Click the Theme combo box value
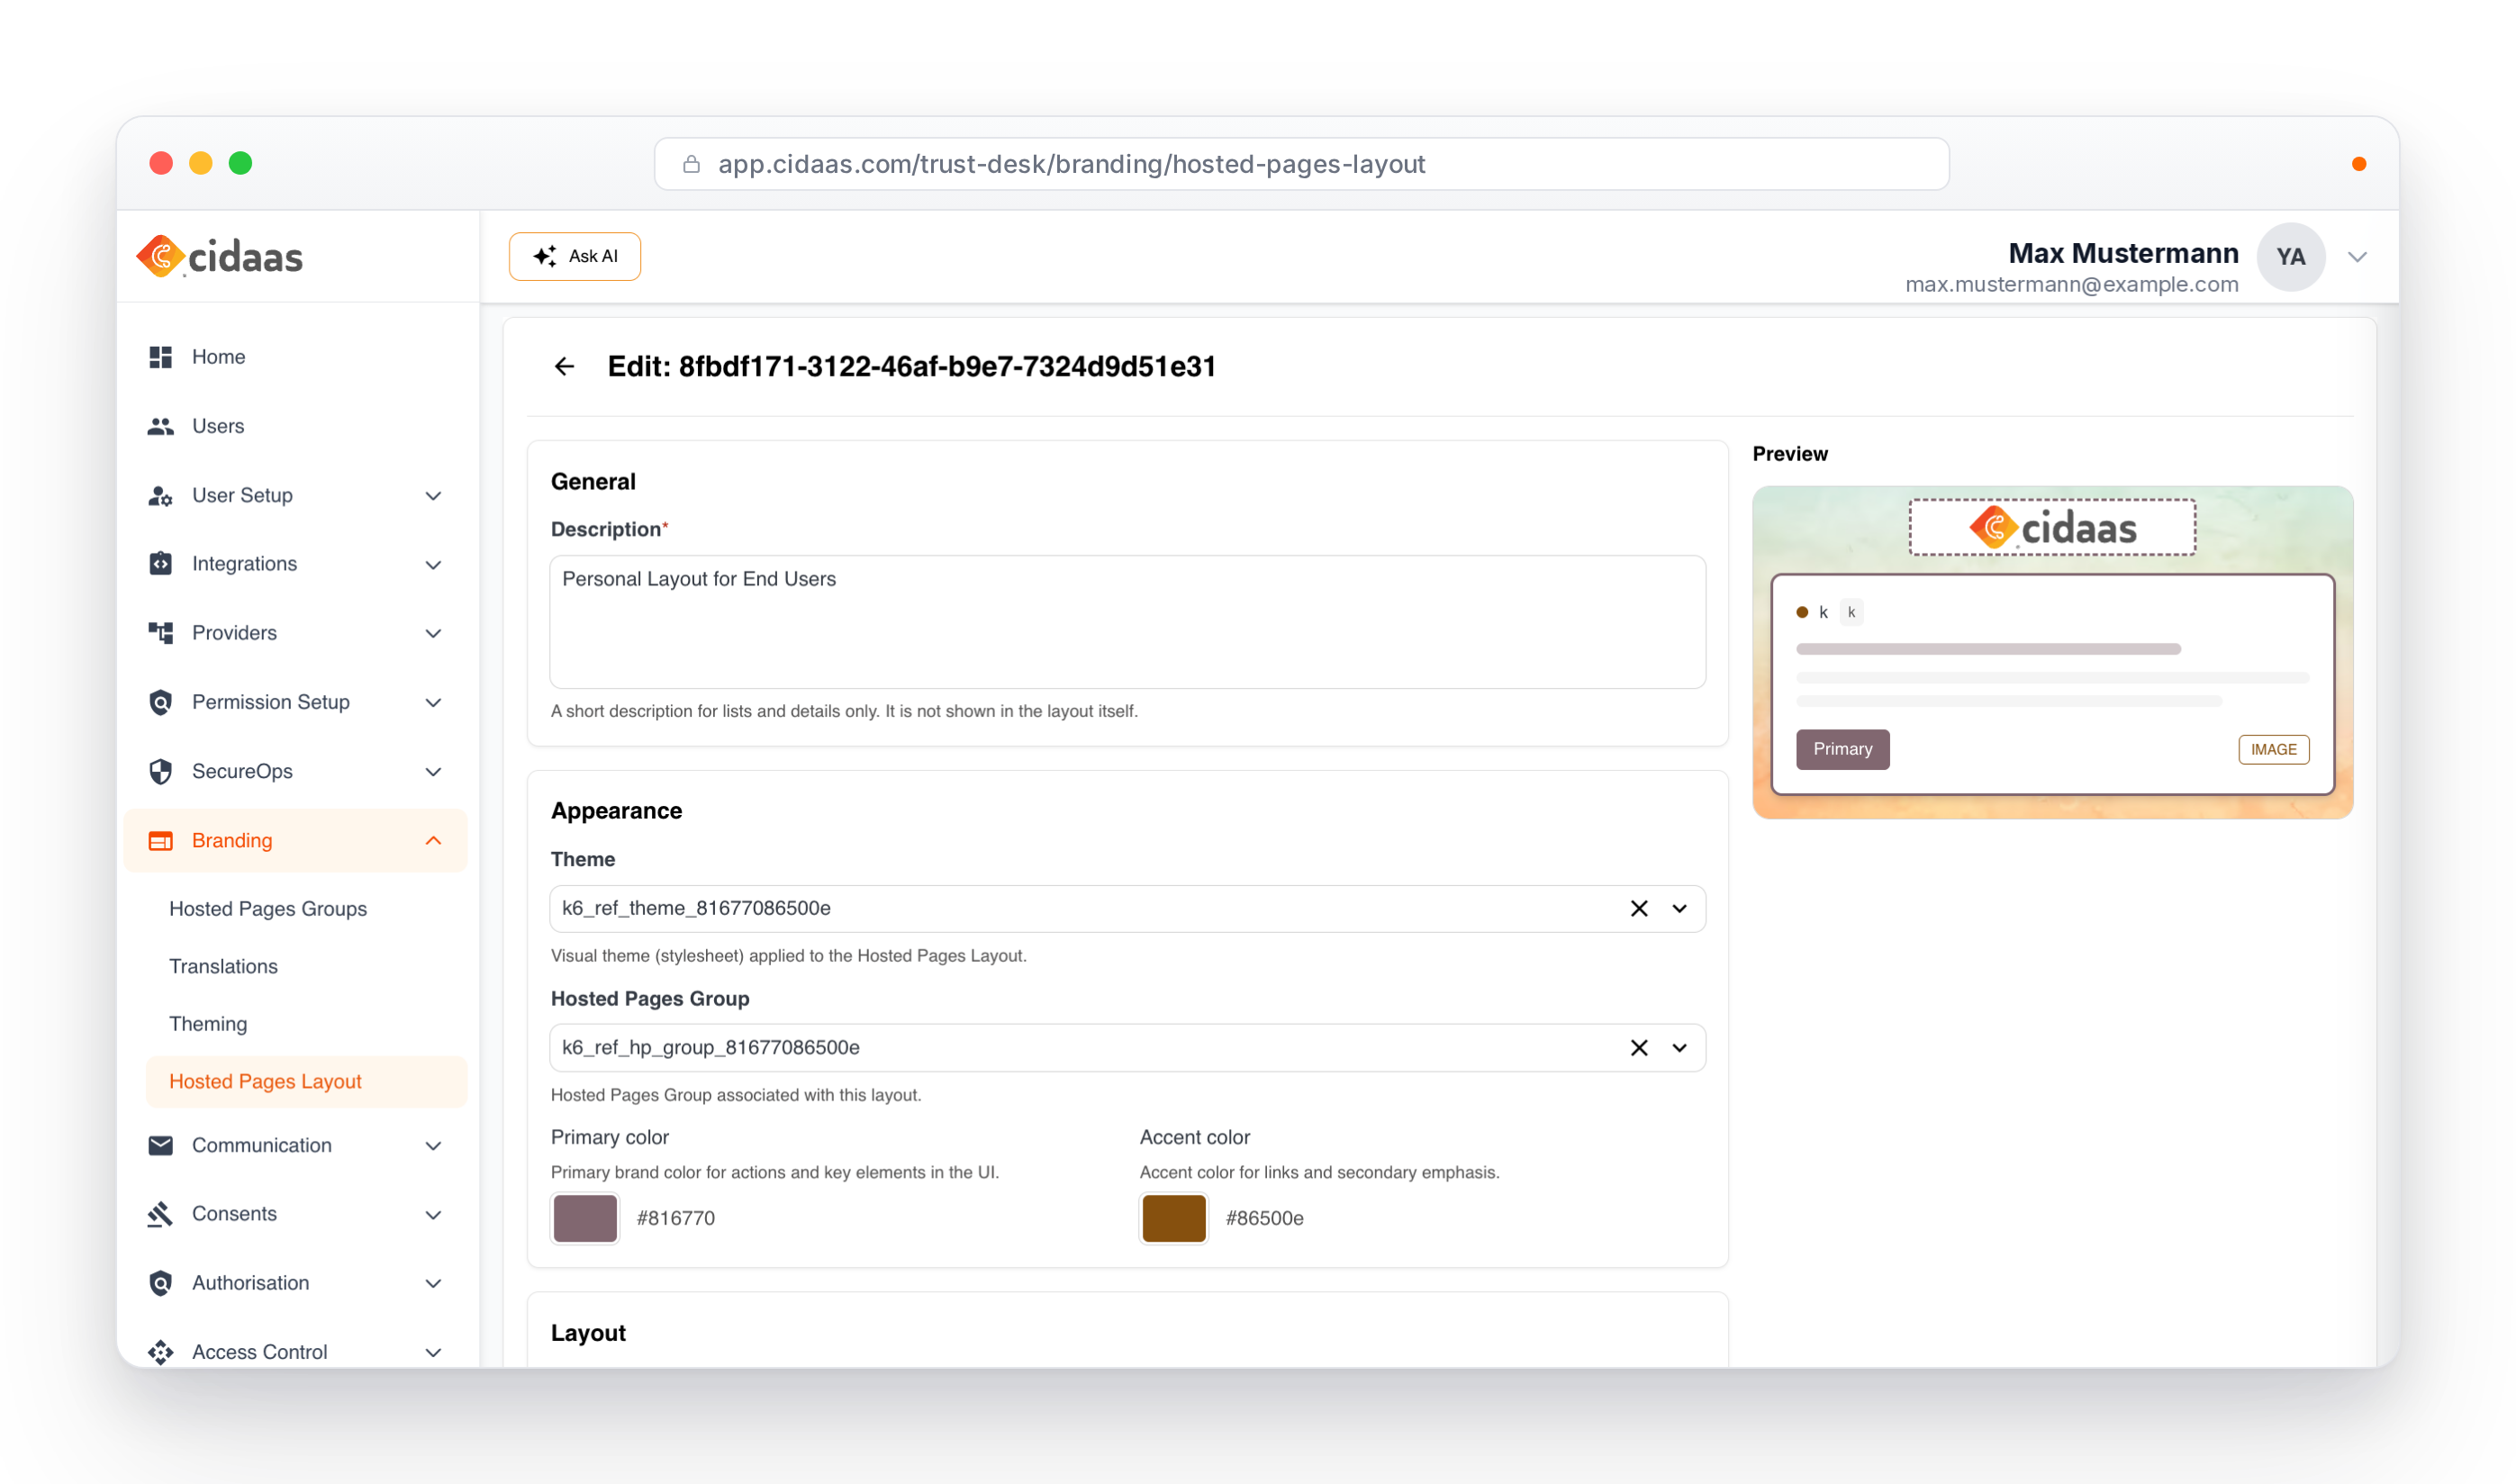This screenshot has height=1484, width=2516. click(696, 908)
